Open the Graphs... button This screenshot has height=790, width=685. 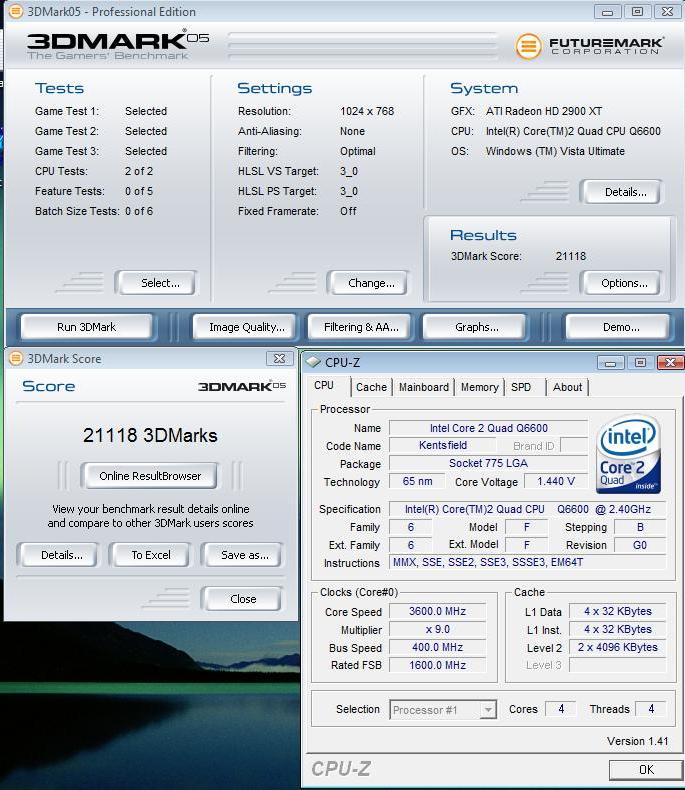pos(476,327)
